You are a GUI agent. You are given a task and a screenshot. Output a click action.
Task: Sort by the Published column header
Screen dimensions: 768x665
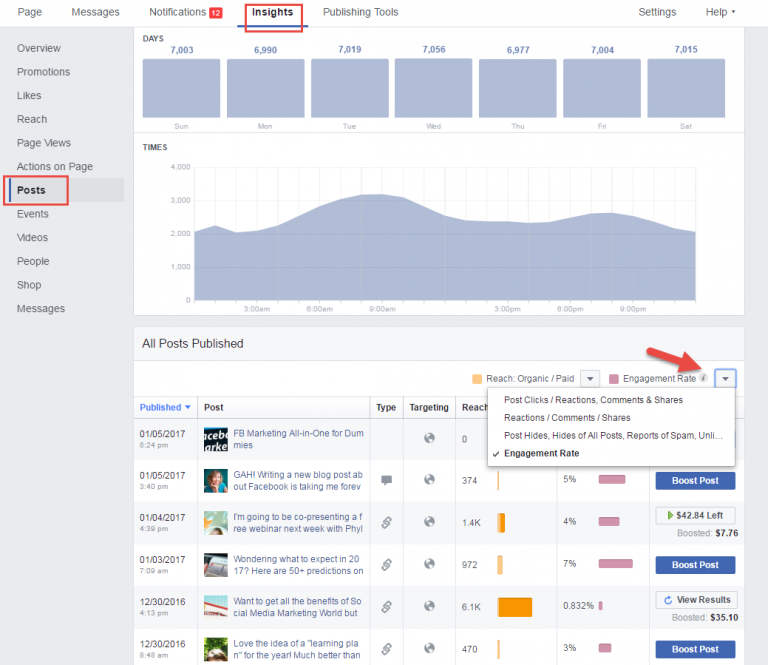pyautogui.click(x=165, y=407)
